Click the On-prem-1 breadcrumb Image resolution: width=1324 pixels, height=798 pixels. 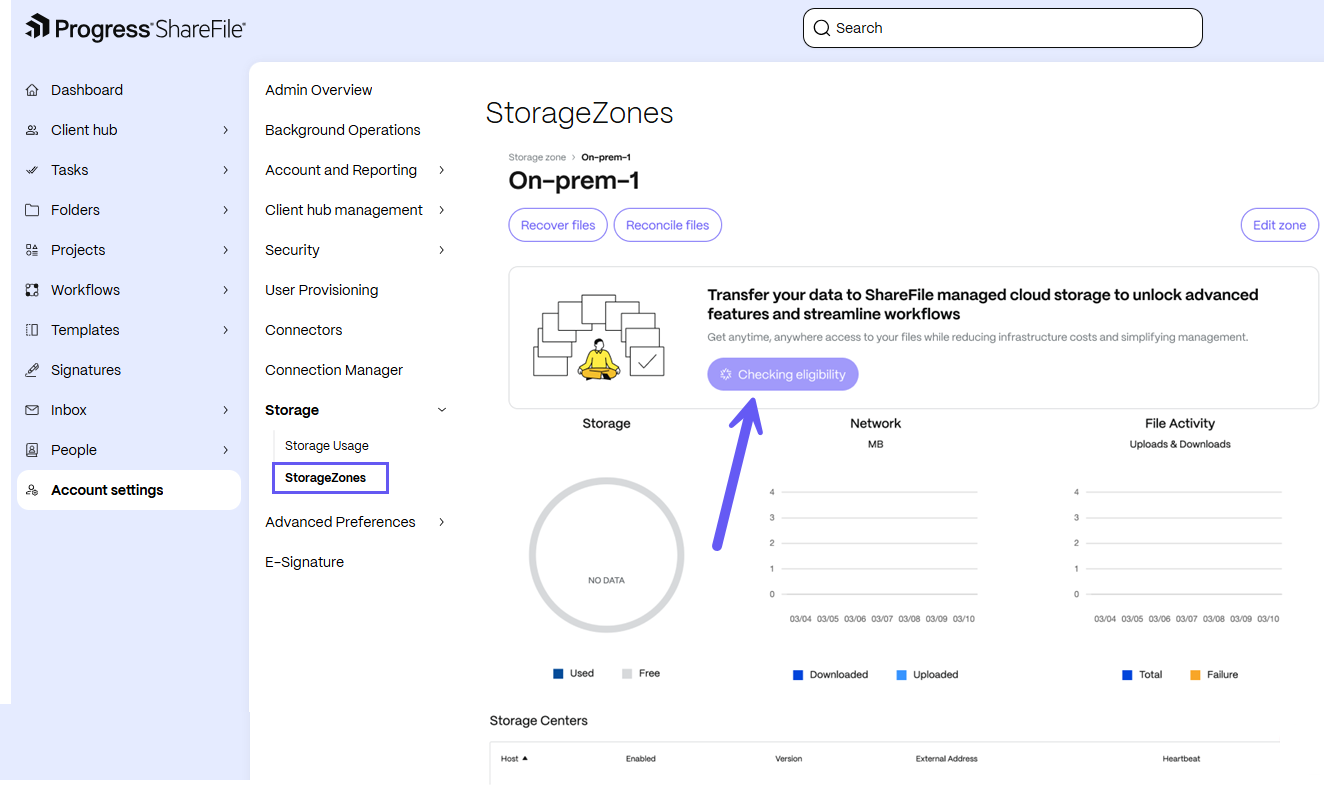[606, 157]
